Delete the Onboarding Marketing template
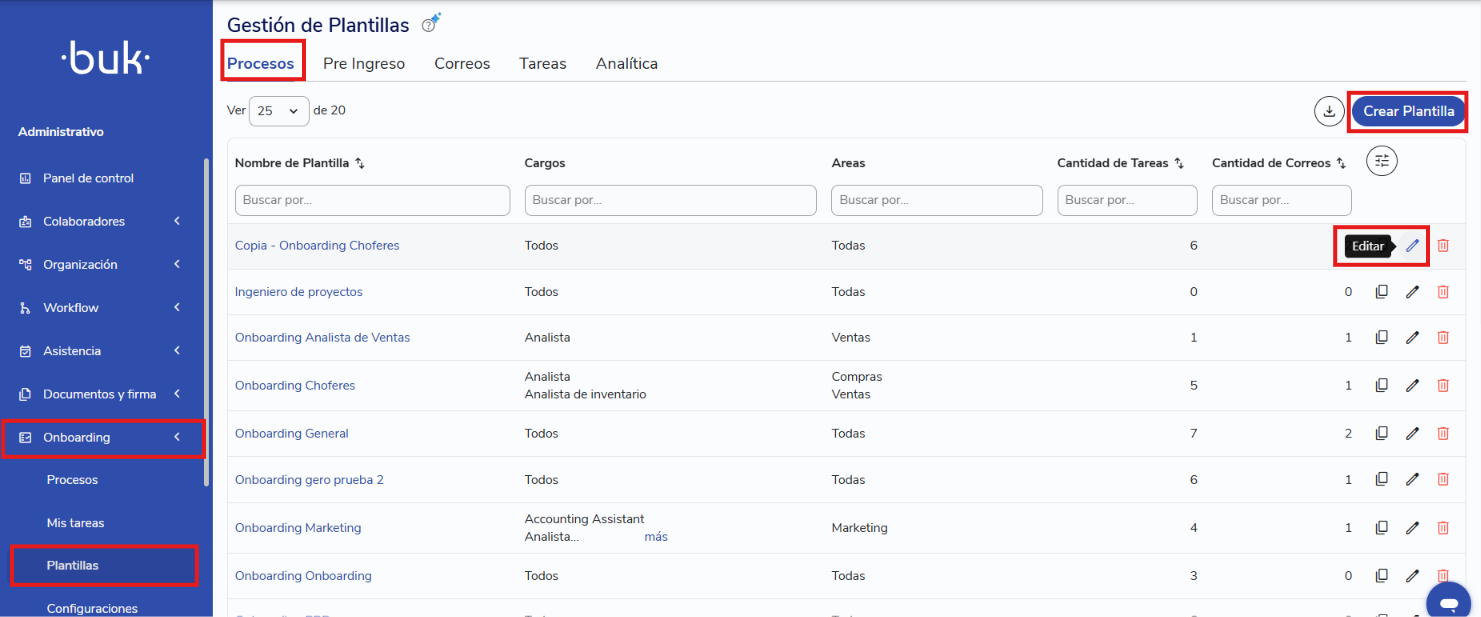This screenshot has width=1481, height=617. pyautogui.click(x=1443, y=528)
